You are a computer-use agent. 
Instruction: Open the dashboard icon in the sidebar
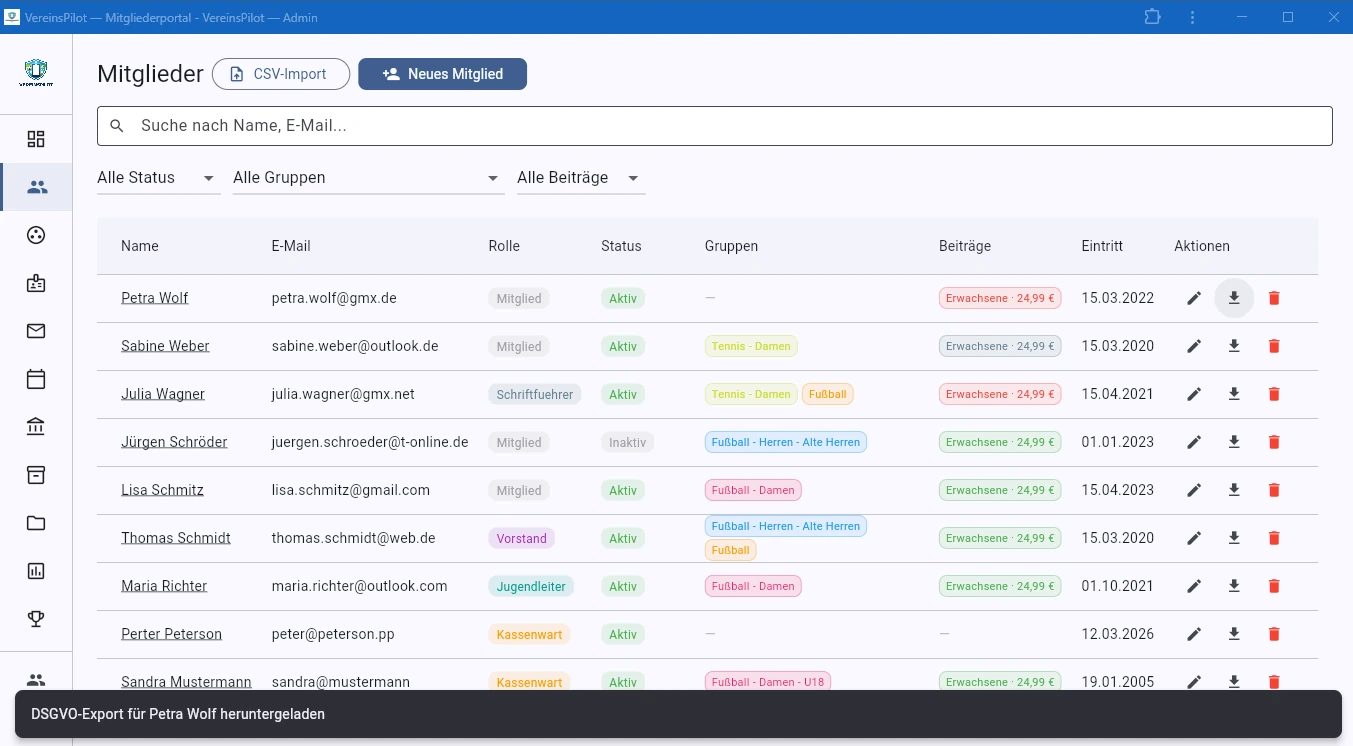pyautogui.click(x=36, y=139)
